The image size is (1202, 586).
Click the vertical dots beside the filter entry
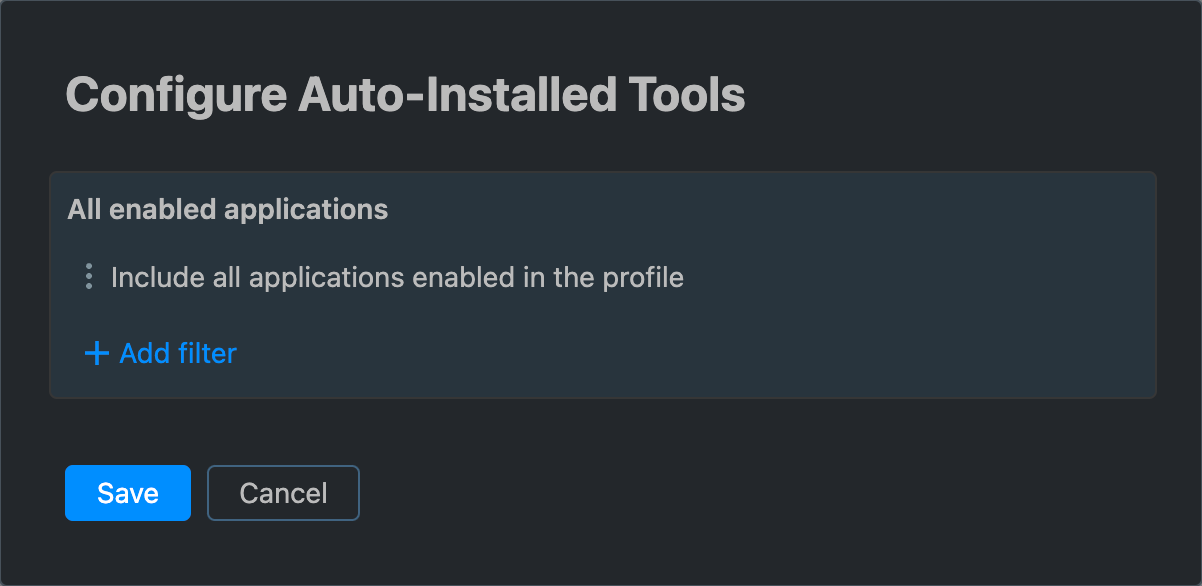[x=88, y=277]
